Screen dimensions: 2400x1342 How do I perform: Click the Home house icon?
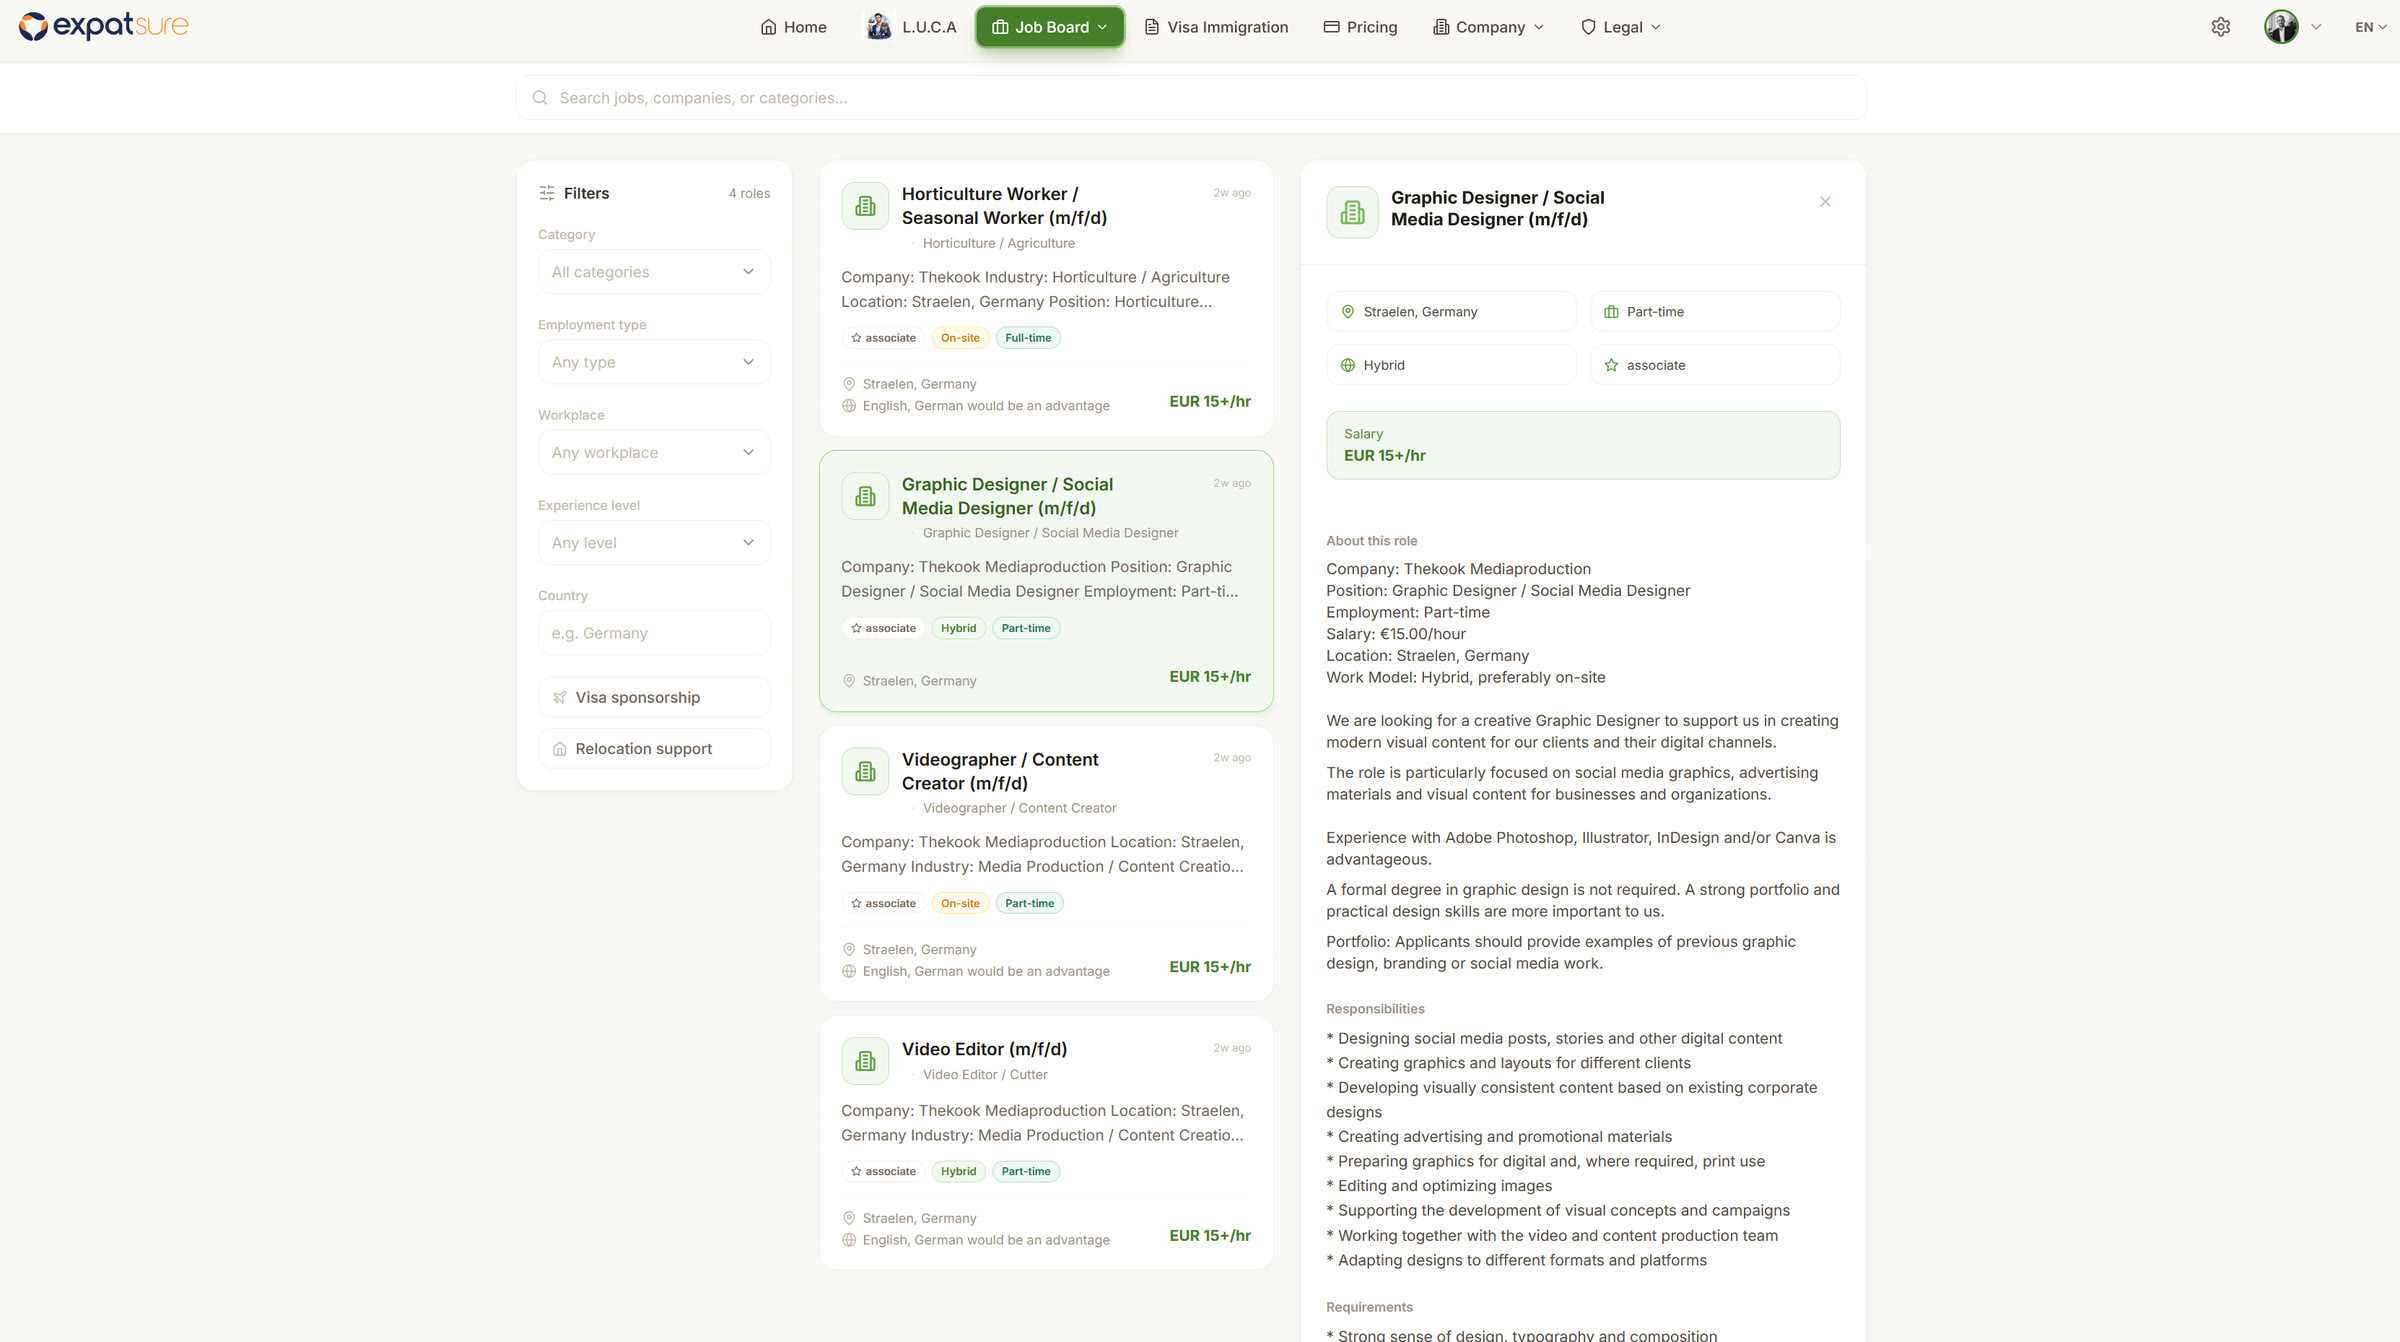[x=768, y=27]
